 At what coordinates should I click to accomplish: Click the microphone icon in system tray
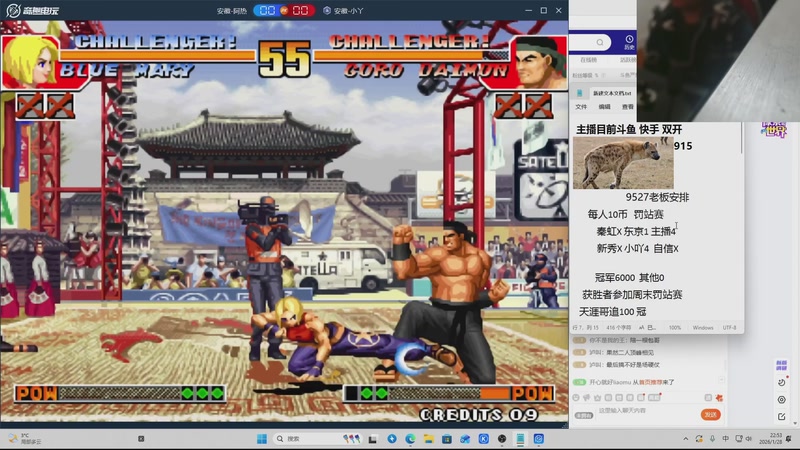tap(712, 439)
